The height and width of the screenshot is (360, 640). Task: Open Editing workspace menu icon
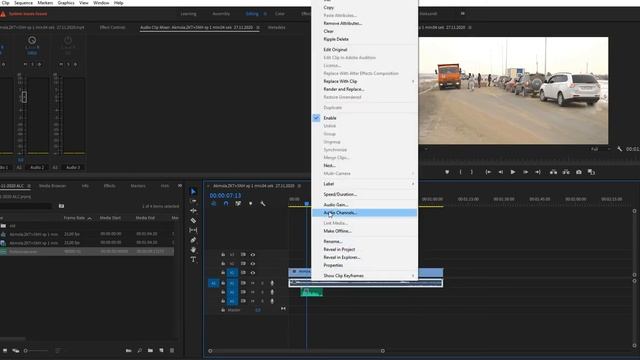265,14
